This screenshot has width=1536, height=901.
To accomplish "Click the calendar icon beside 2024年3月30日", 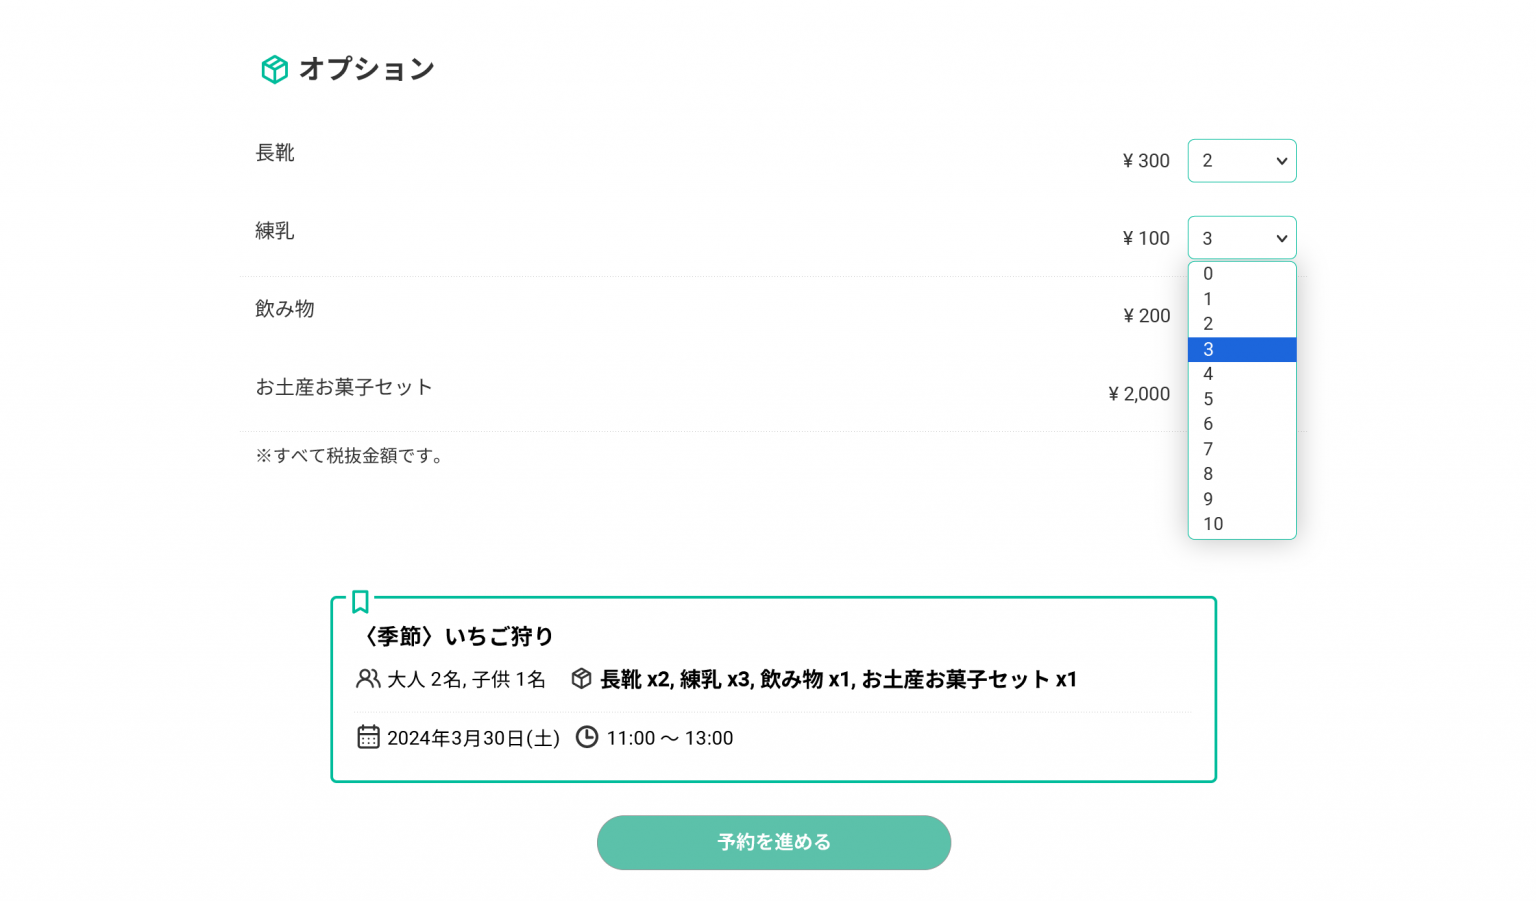I will (x=368, y=737).
